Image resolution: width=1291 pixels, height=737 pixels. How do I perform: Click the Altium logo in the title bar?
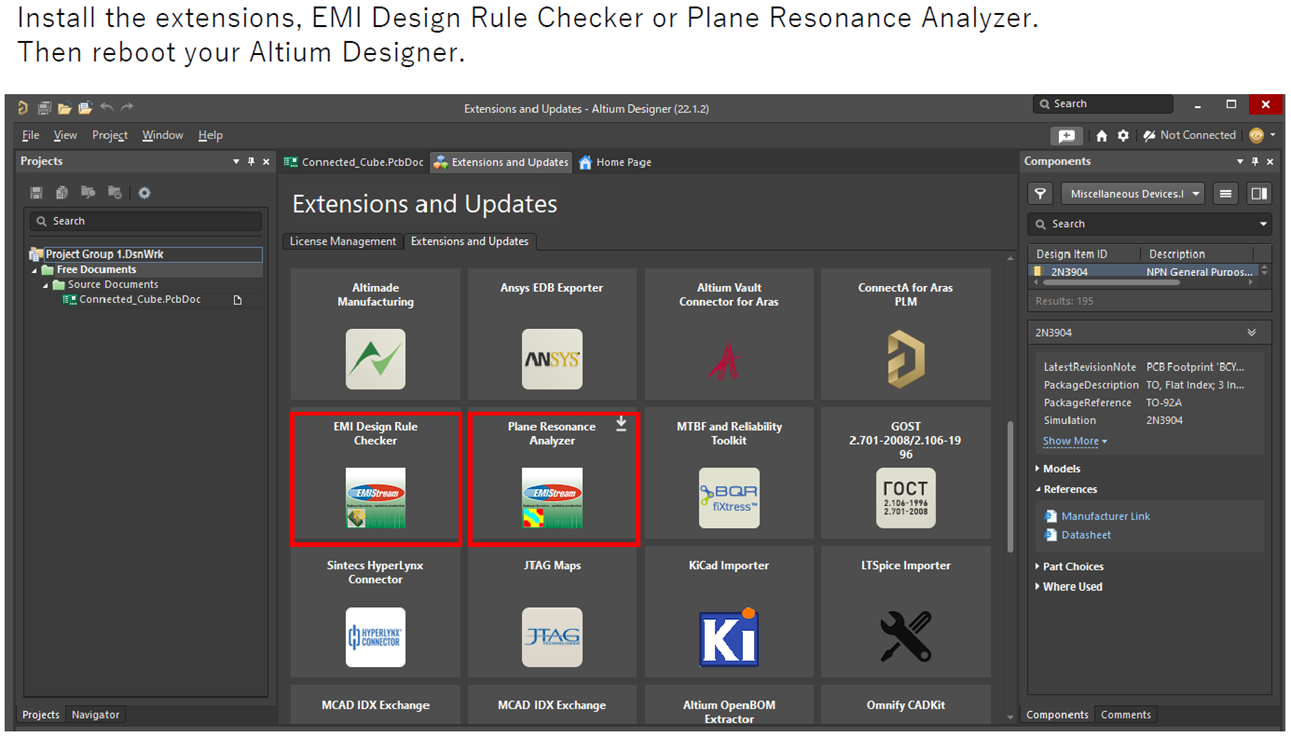(x=22, y=108)
